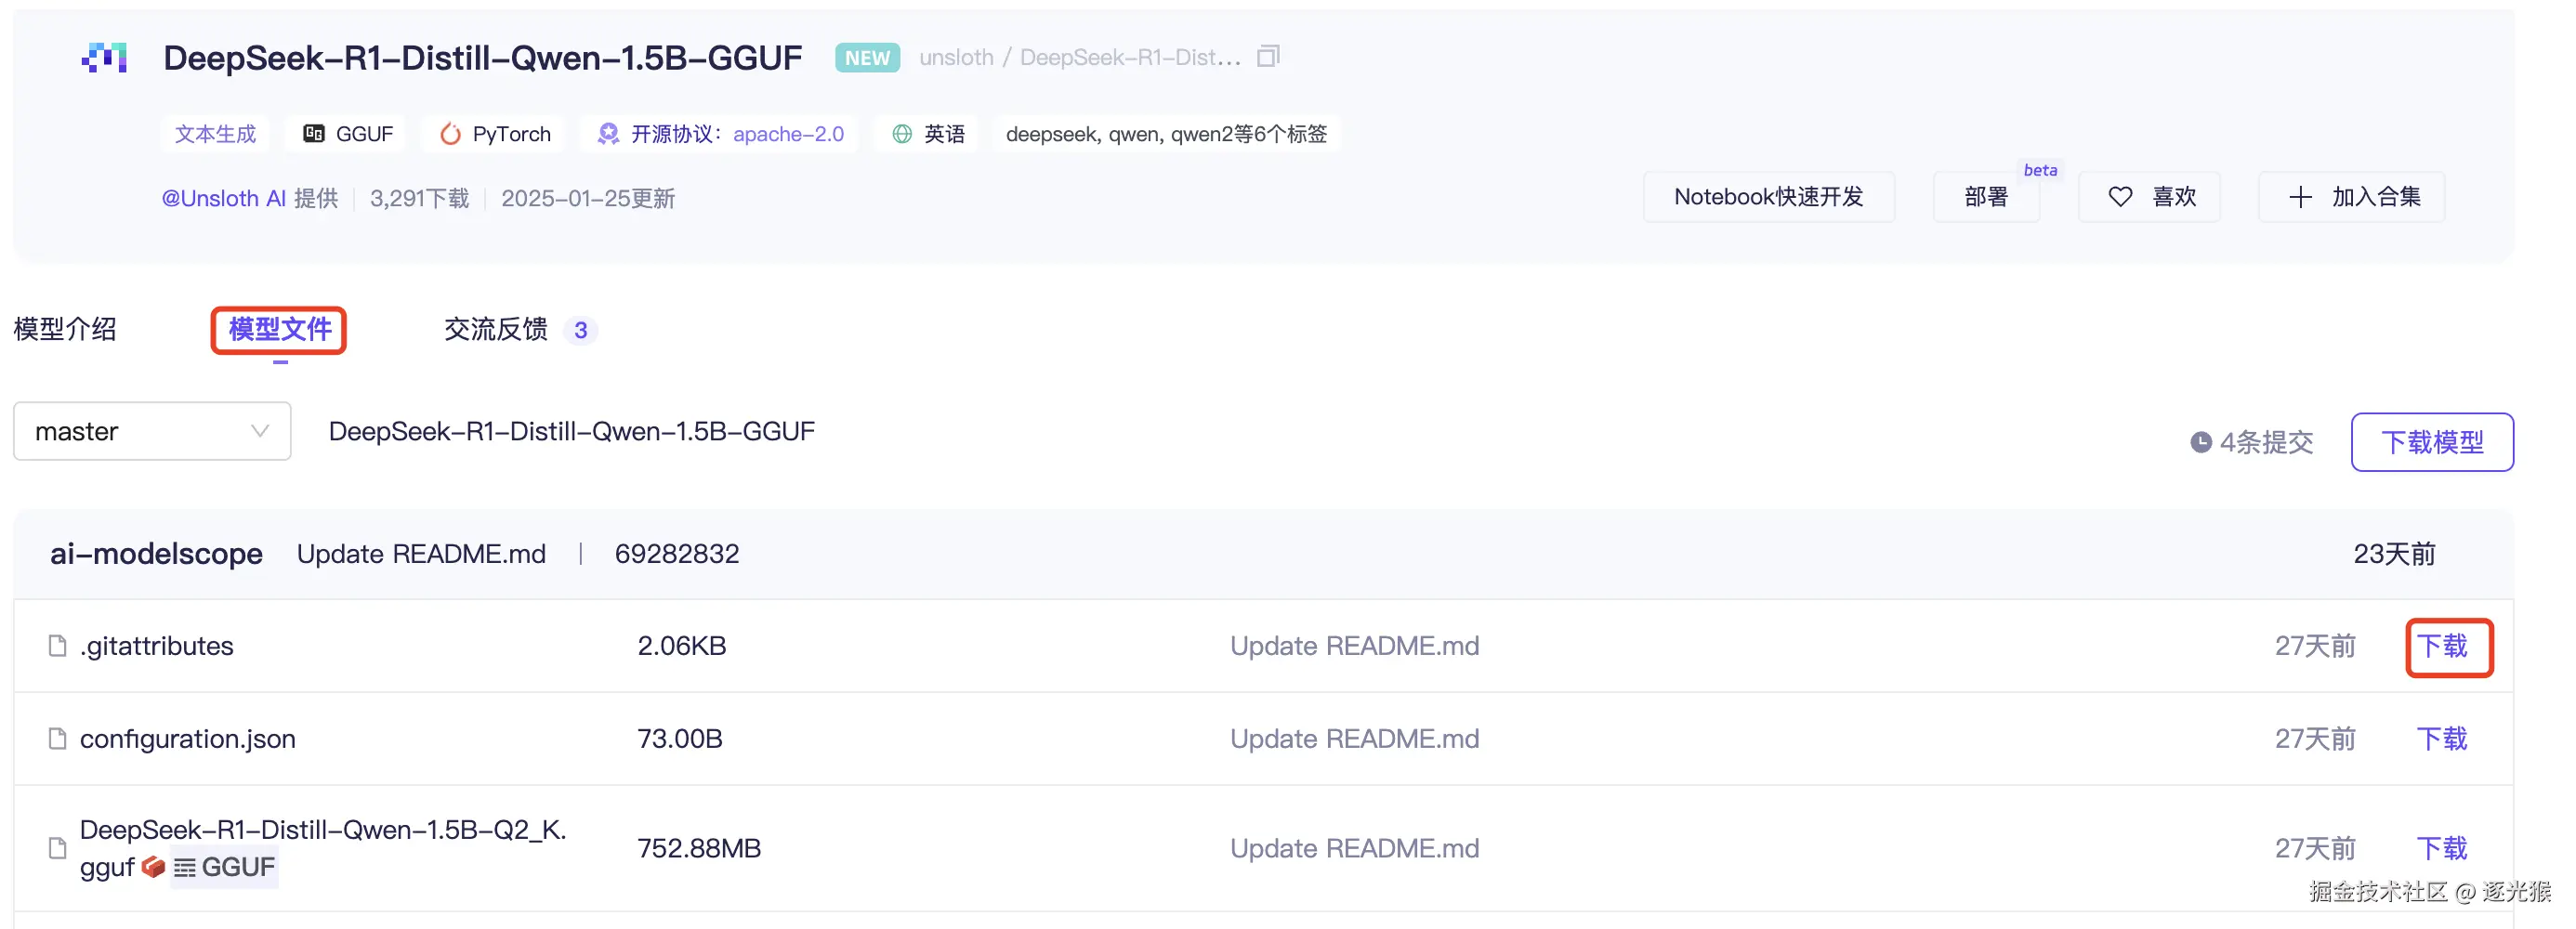The height and width of the screenshot is (929, 2576).
Task: Click the 3,291下载 download count
Action: click(x=420, y=198)
